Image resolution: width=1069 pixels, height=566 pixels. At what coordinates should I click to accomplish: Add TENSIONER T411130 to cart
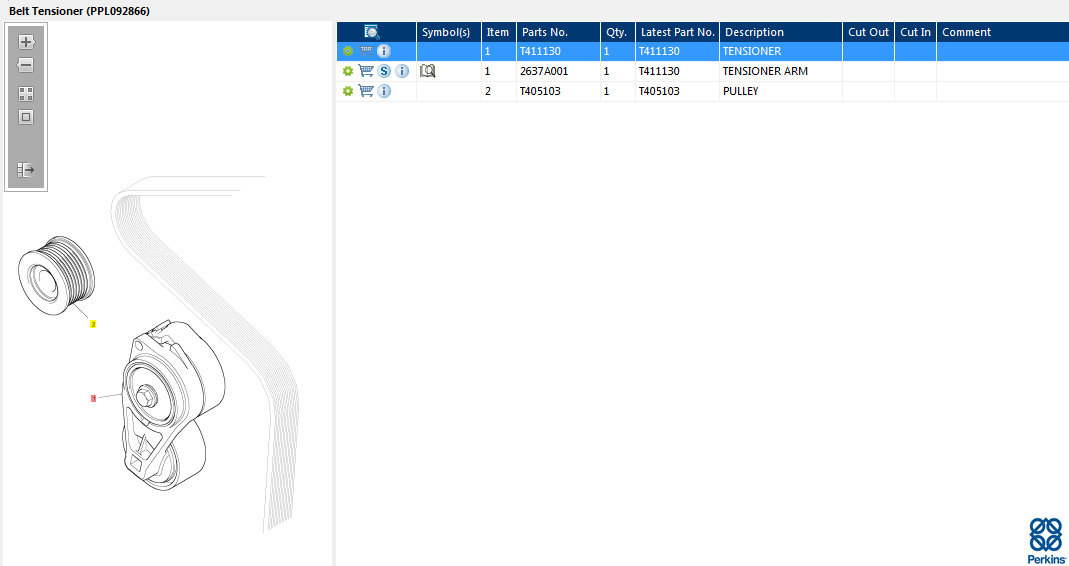tap(366, 51)
